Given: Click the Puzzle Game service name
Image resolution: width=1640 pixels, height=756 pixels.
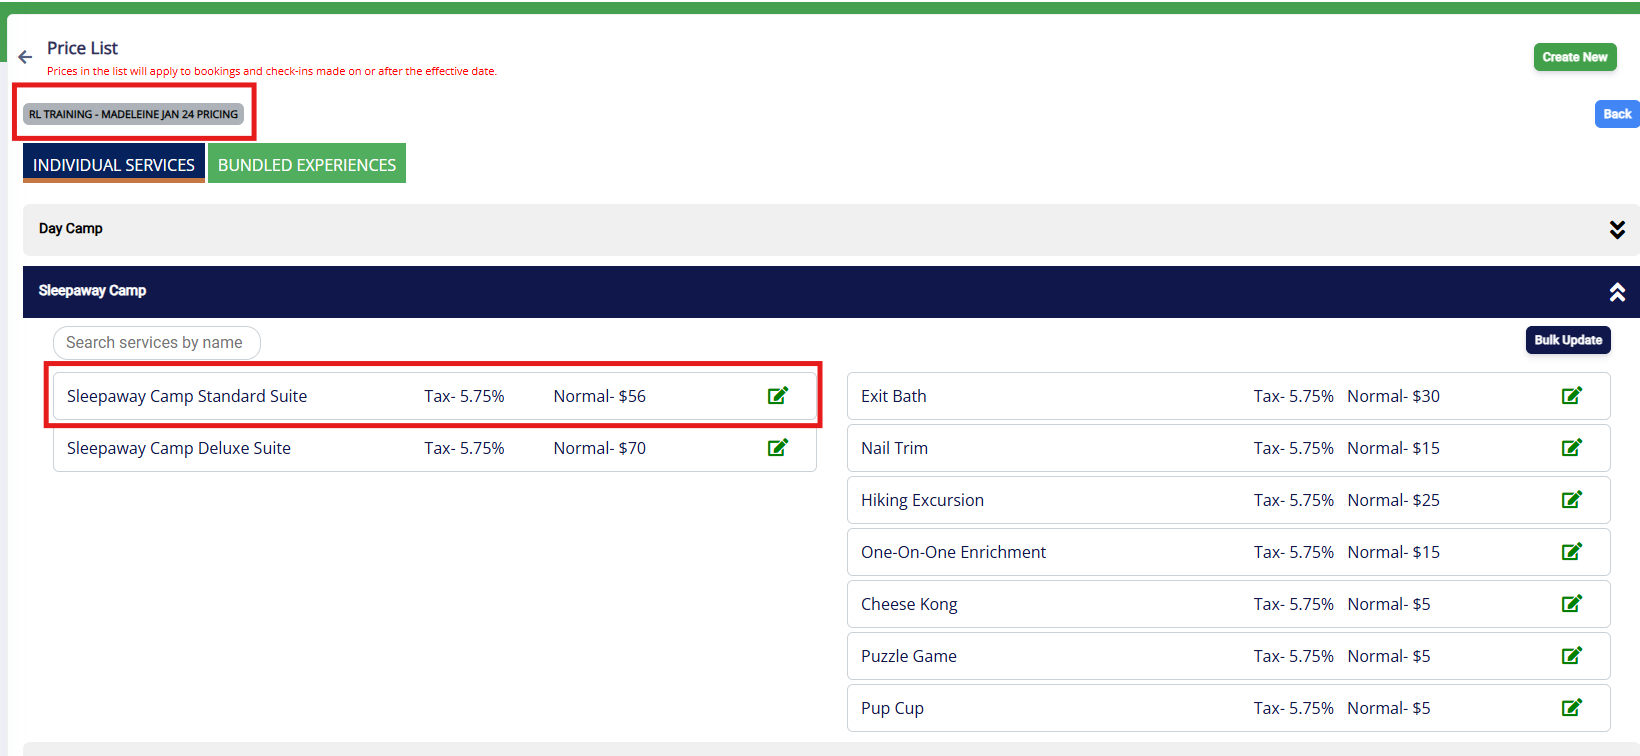Looking at the screenshot, I should pos(909,656).
